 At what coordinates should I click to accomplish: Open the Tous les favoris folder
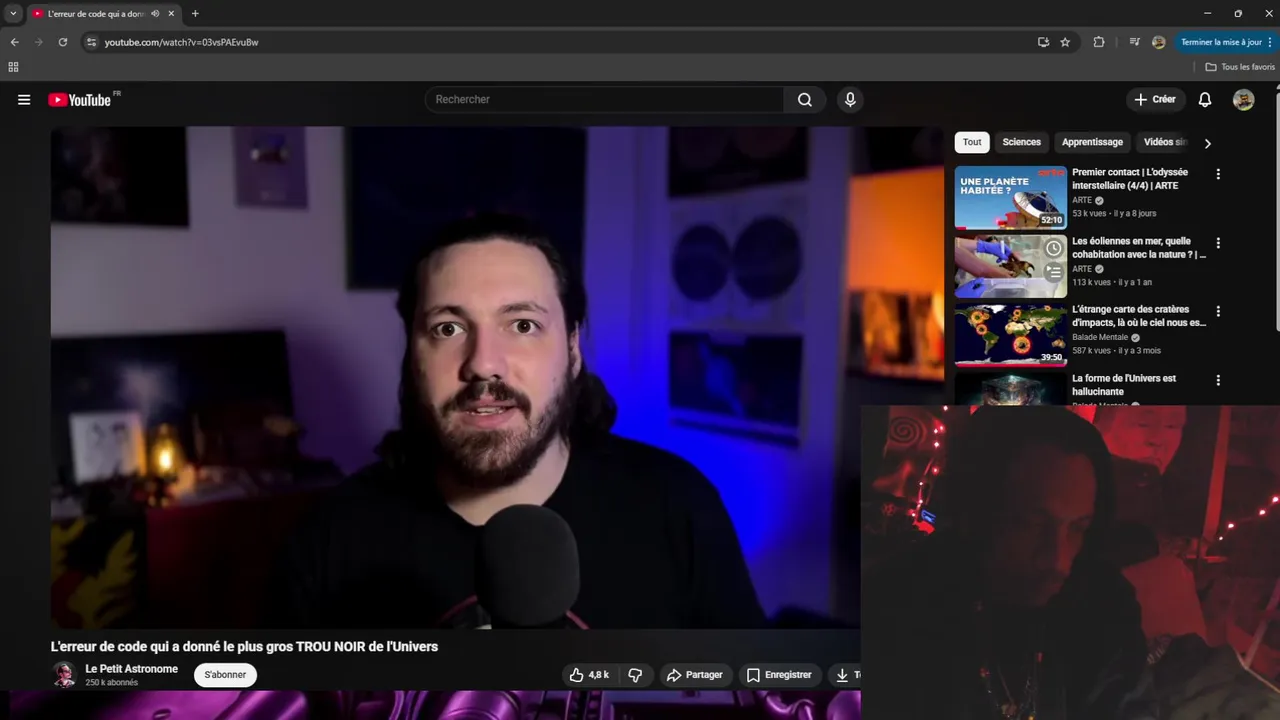pos(1240,67)
